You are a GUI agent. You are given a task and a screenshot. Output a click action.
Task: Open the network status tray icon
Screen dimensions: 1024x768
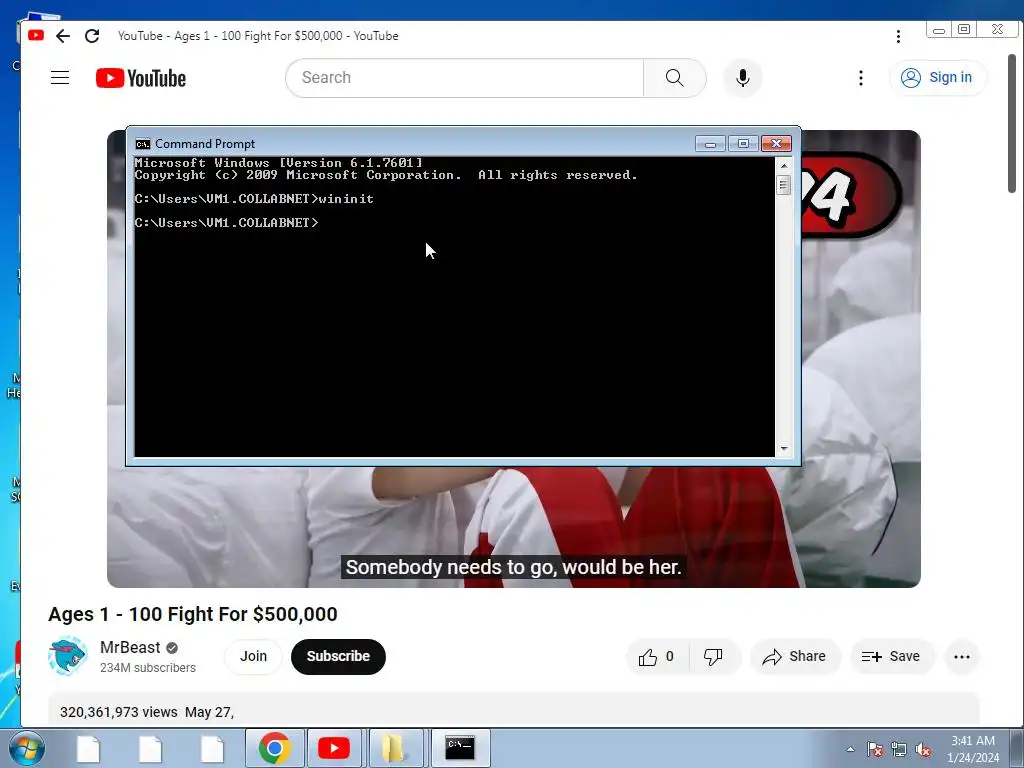[x=899, y=749]
